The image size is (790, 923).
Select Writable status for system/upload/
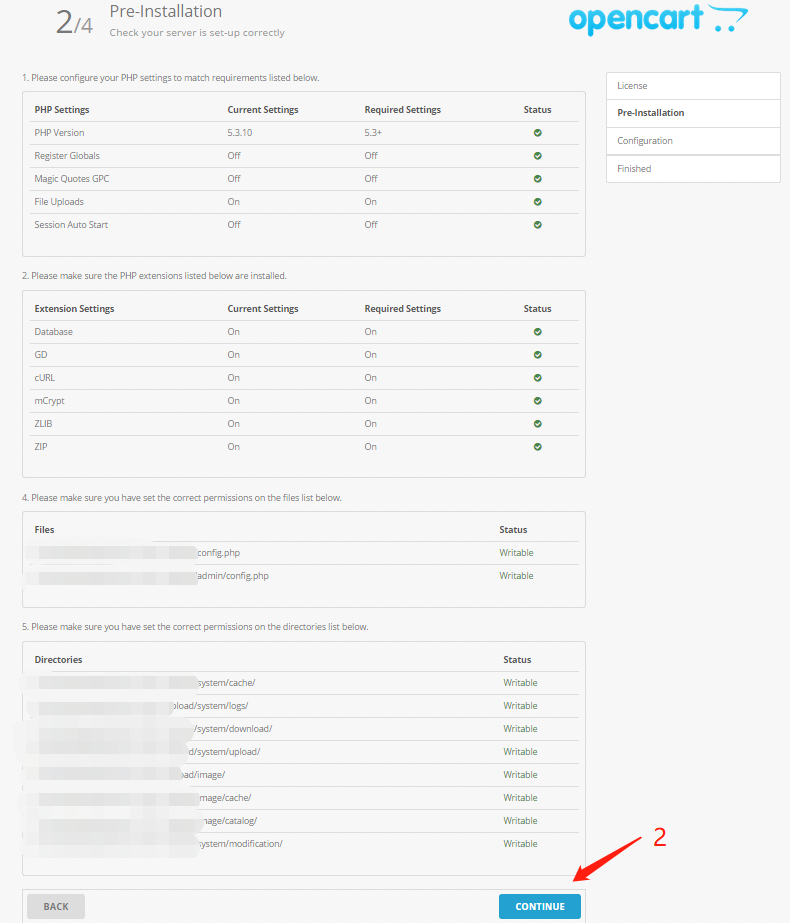520,752
